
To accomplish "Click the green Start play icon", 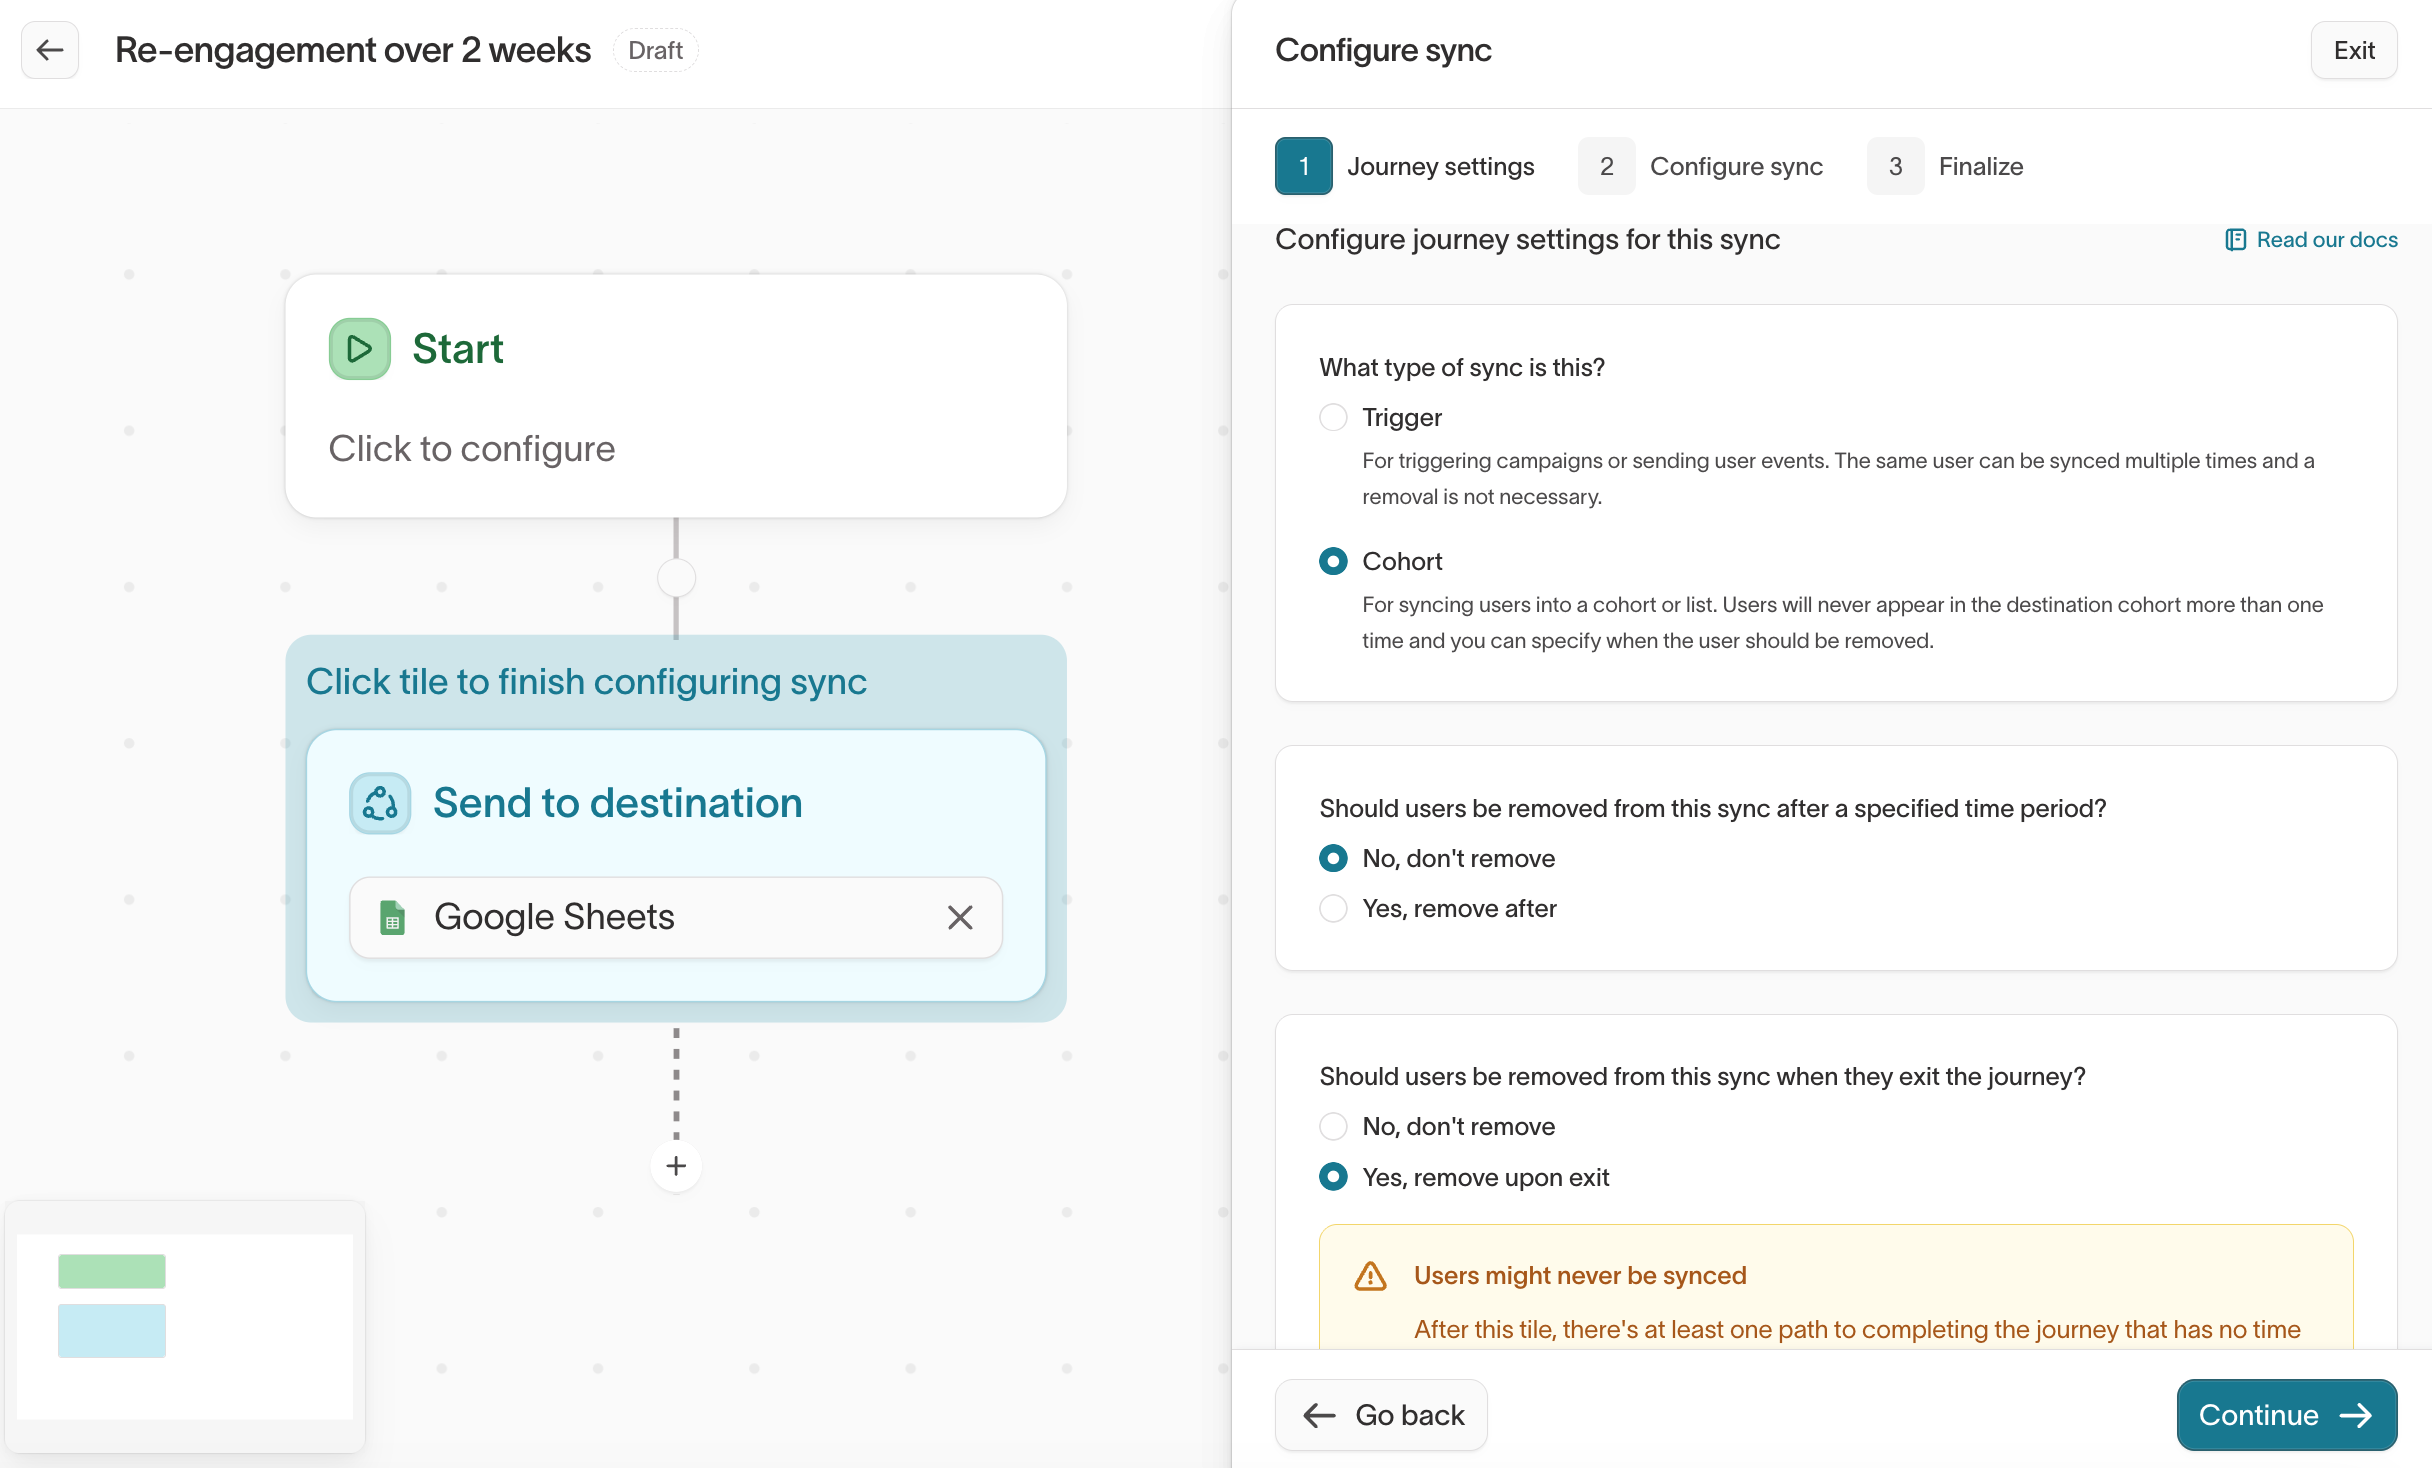I will (x=360, y=349).
